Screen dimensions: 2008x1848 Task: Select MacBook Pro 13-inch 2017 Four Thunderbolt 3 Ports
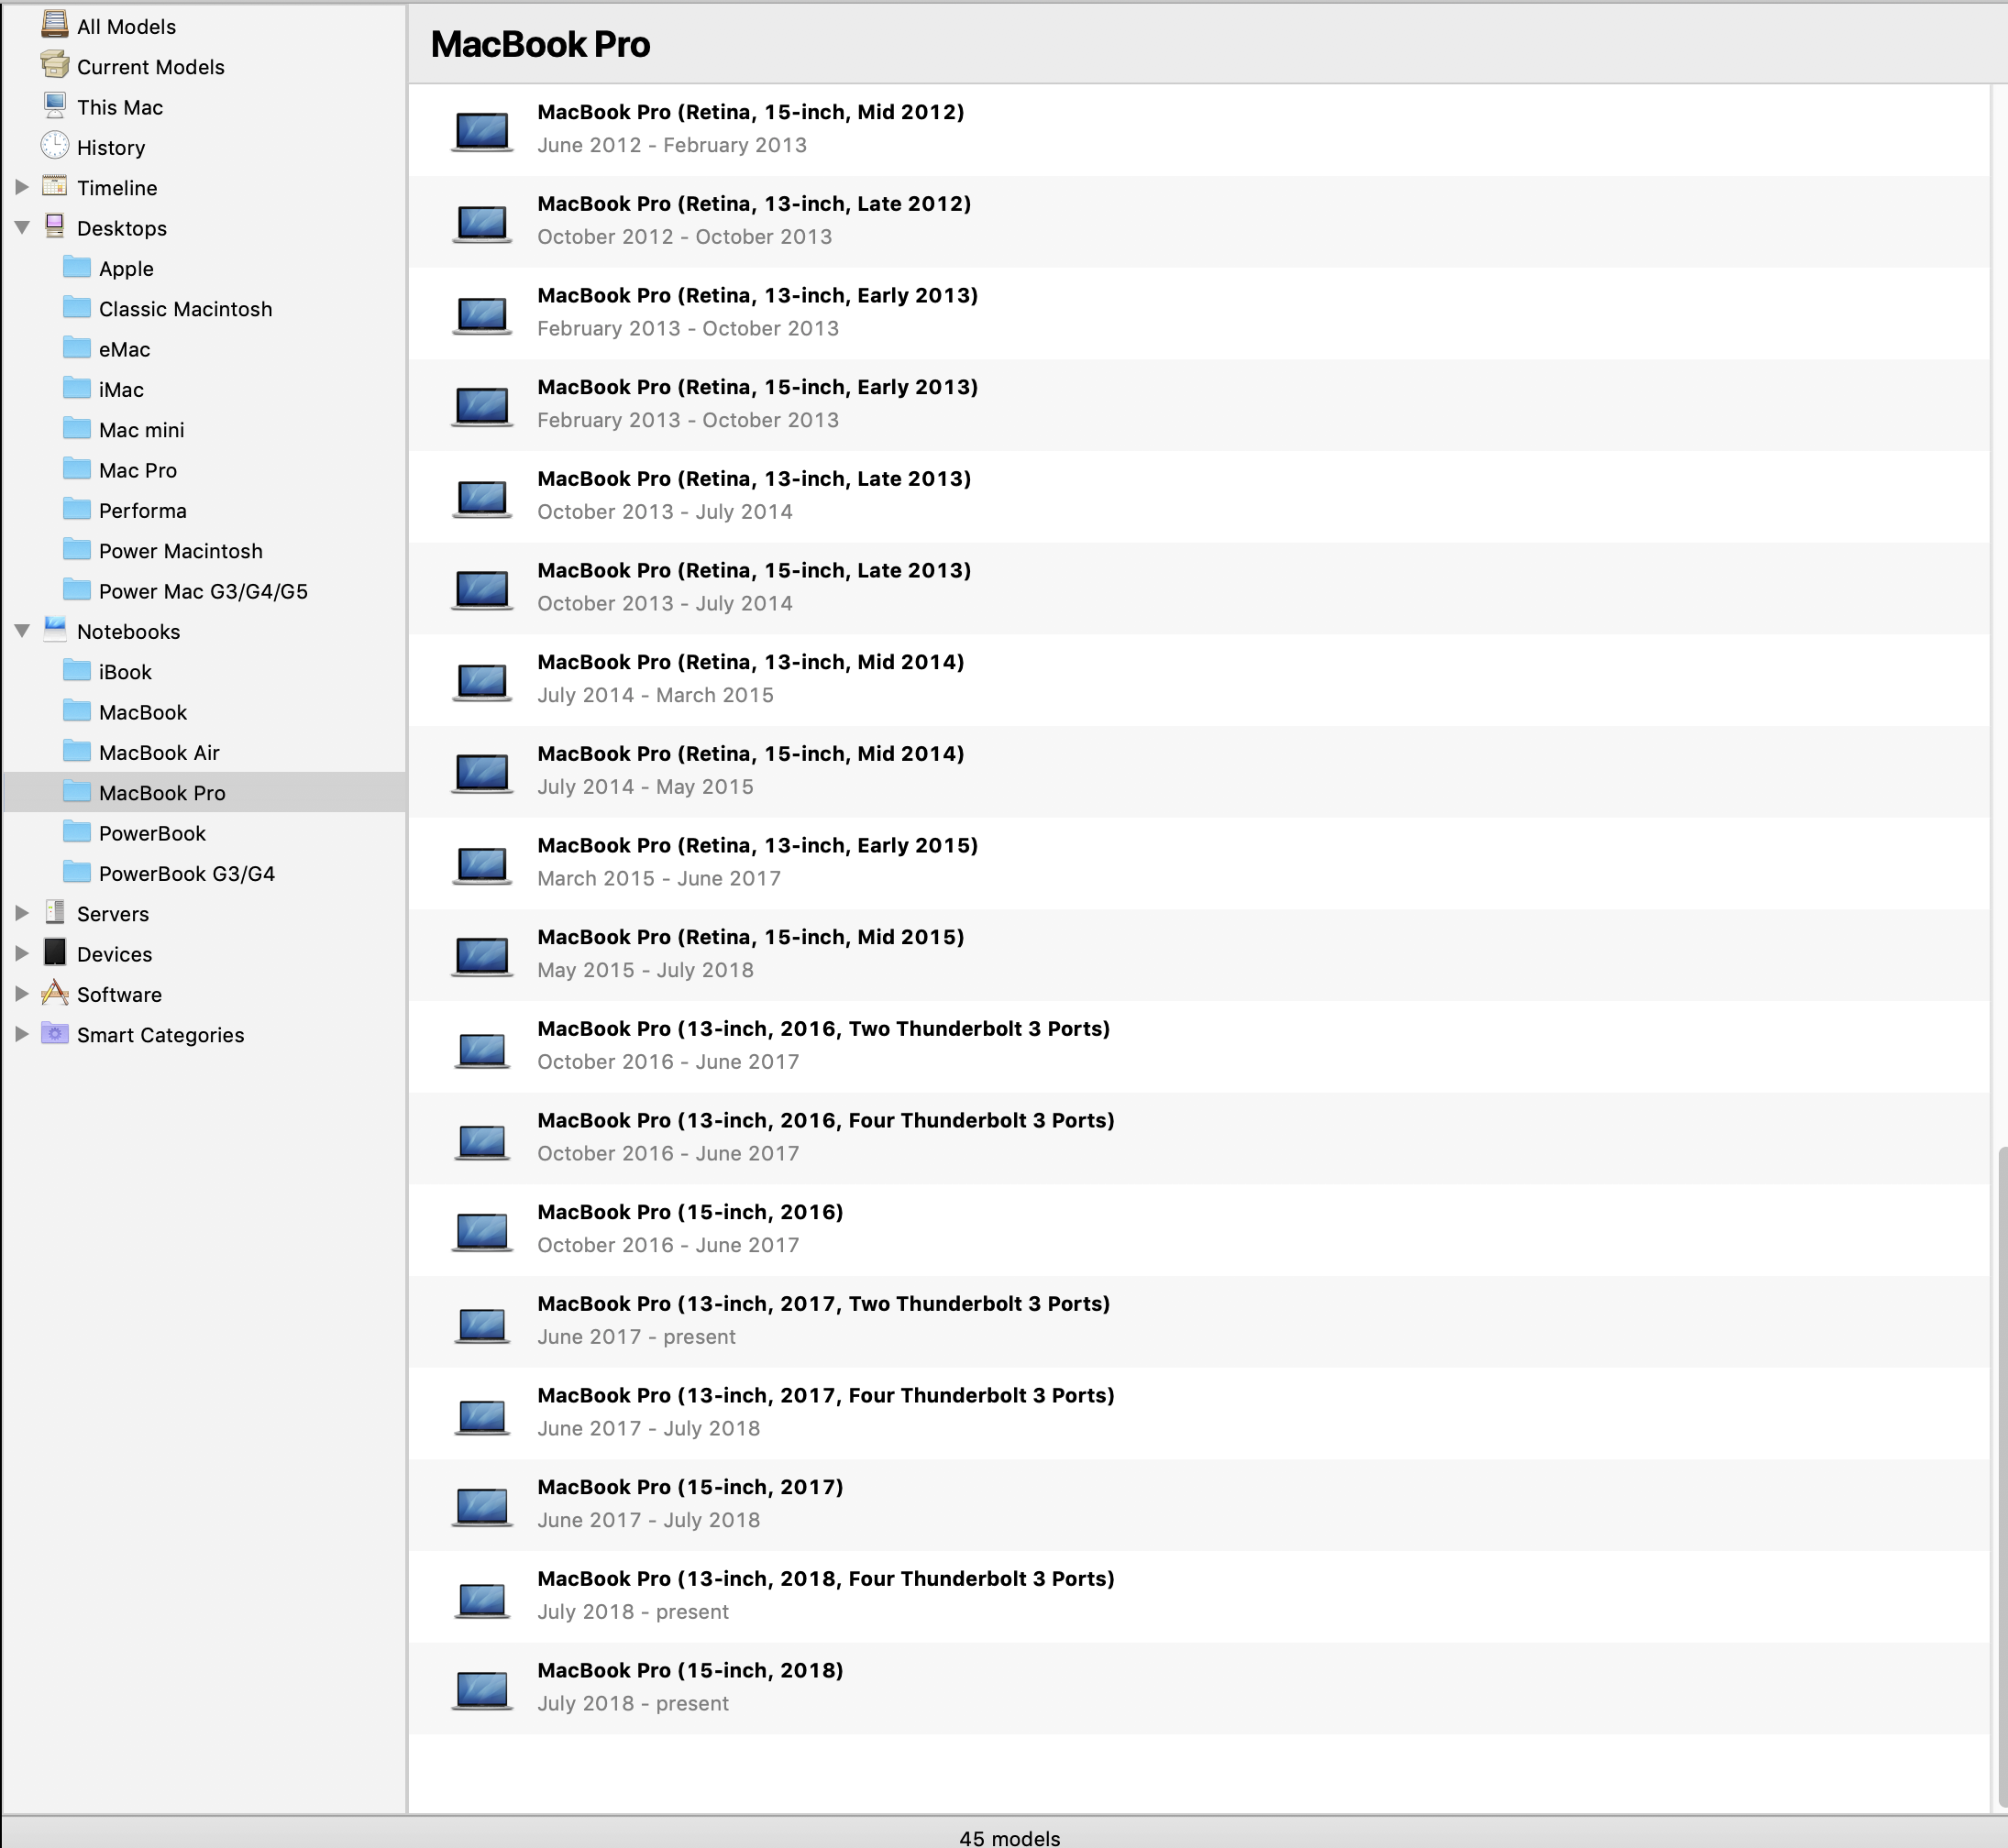(1198, 1414)
